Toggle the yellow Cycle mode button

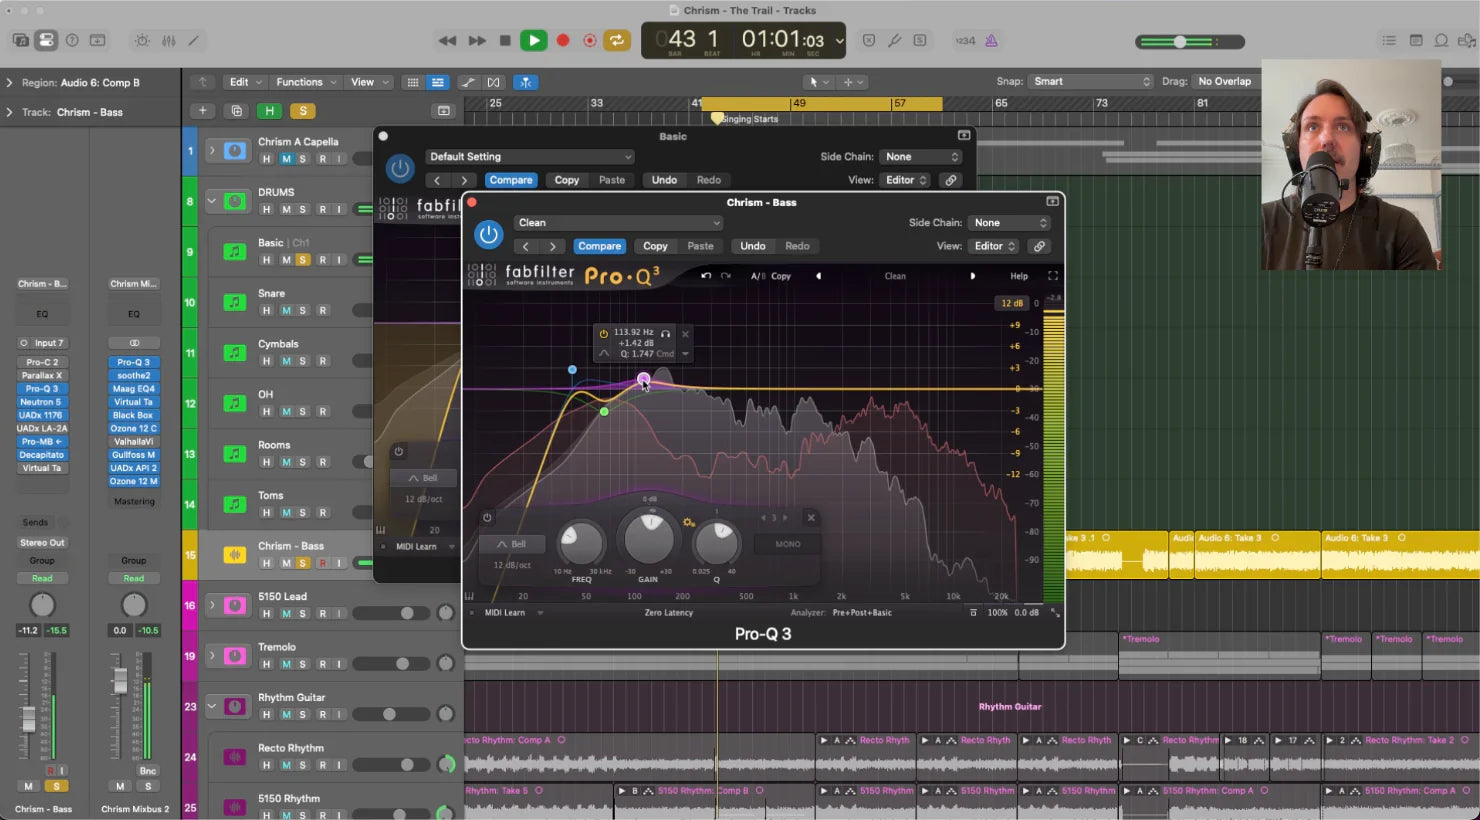click(617, 41)
